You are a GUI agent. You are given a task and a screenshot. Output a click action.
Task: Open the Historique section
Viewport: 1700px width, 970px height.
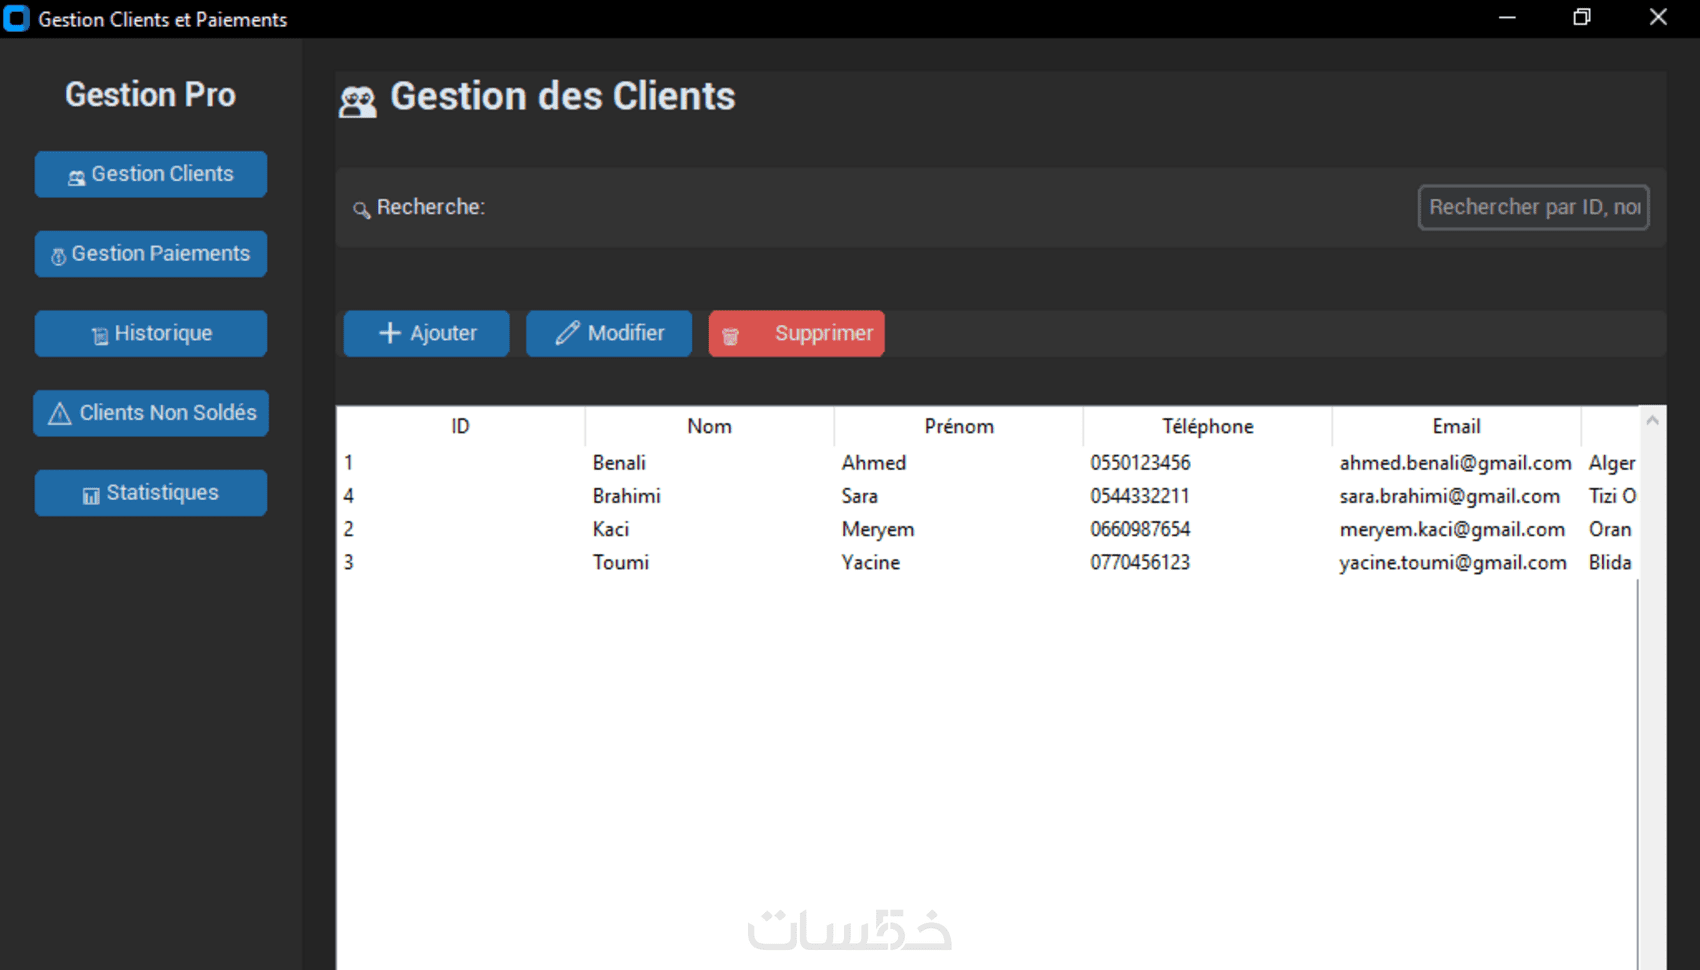[151, 333]
